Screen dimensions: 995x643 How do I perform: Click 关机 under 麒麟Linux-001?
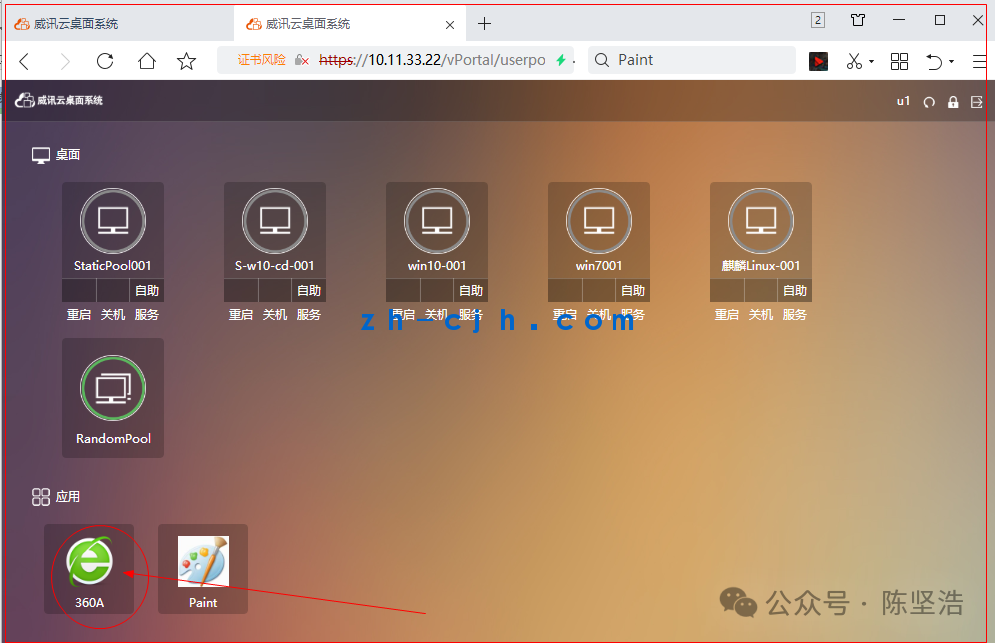[761, 315]
